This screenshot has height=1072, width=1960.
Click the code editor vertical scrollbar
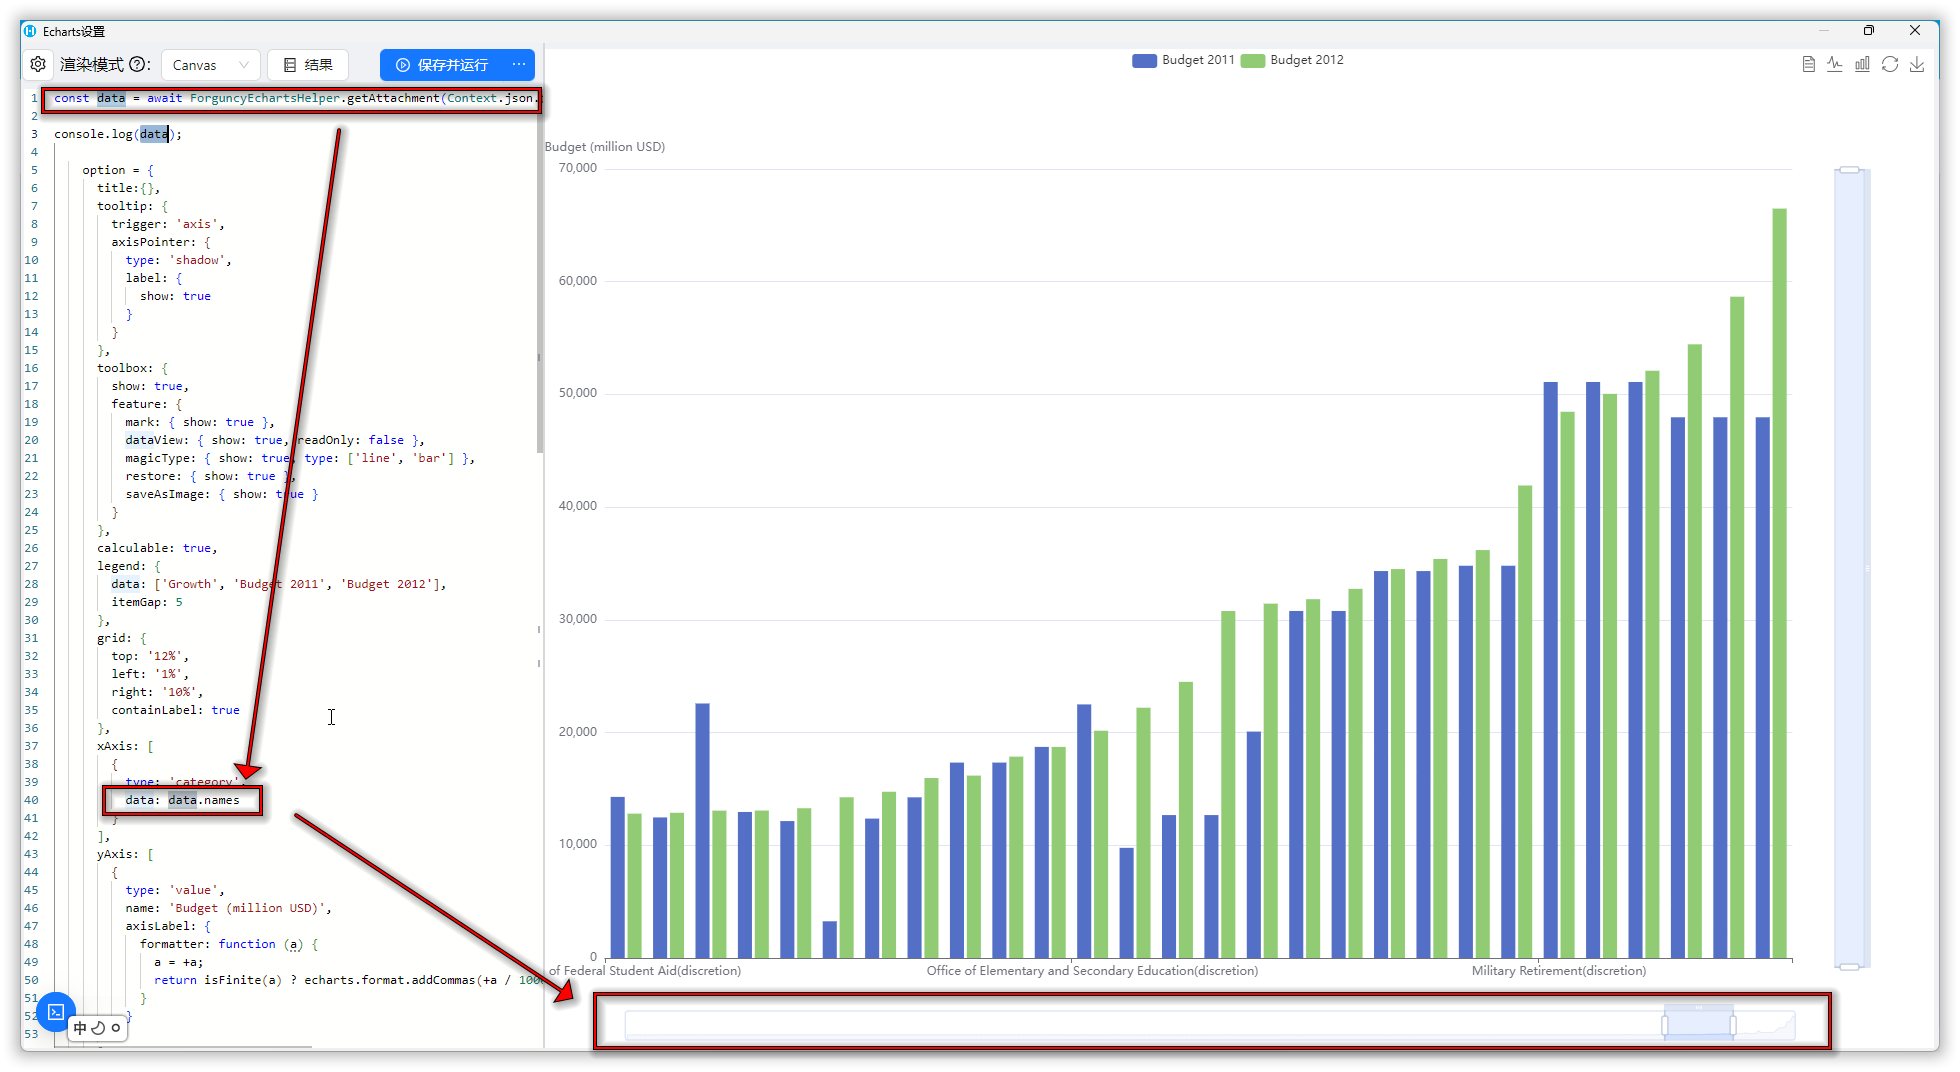540,270
